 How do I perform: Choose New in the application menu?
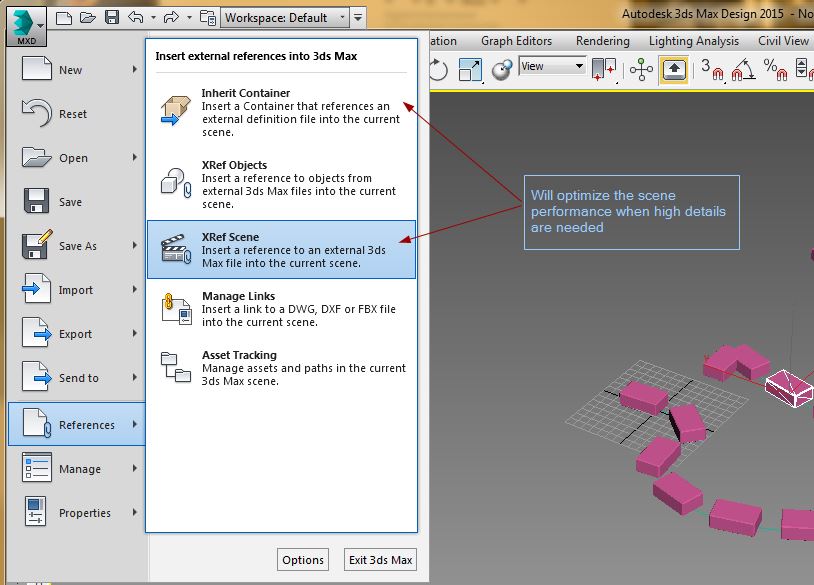tap(76, 70)
